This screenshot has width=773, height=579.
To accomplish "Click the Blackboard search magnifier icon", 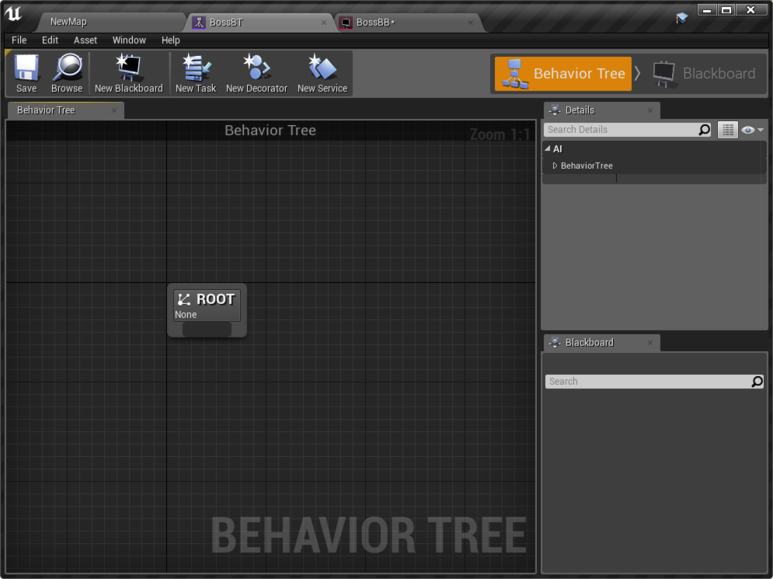I will click(757, 381).
